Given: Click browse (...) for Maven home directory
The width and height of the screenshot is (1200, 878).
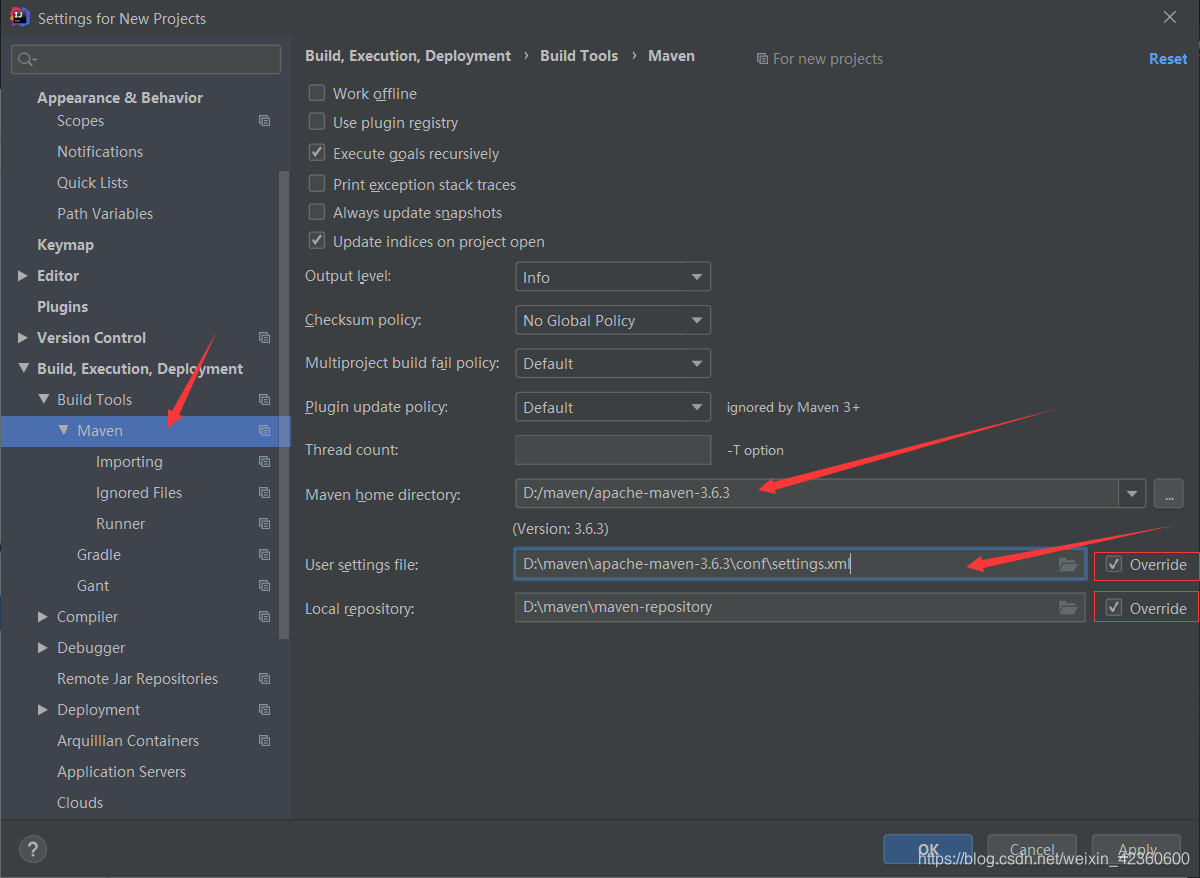Looking at the screenshot, I should pyautogui.click(x=1168, y=493).
